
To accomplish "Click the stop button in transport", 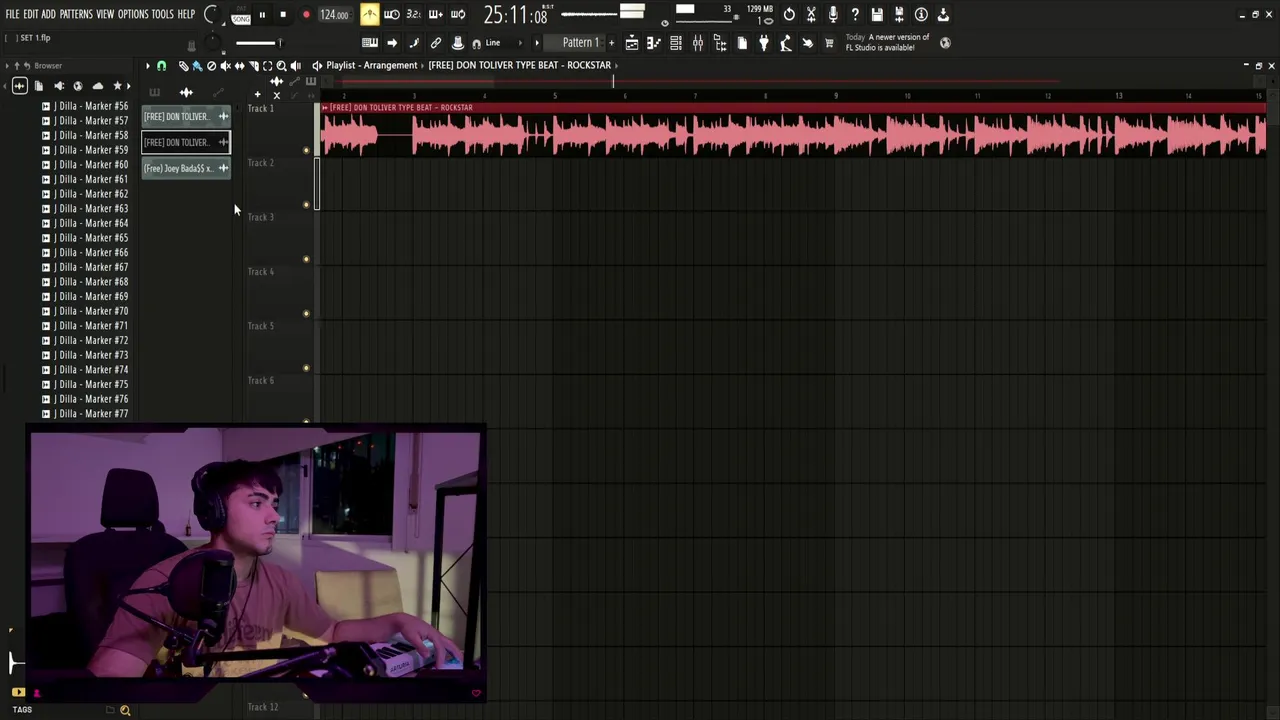I will (x=283, y=15).
